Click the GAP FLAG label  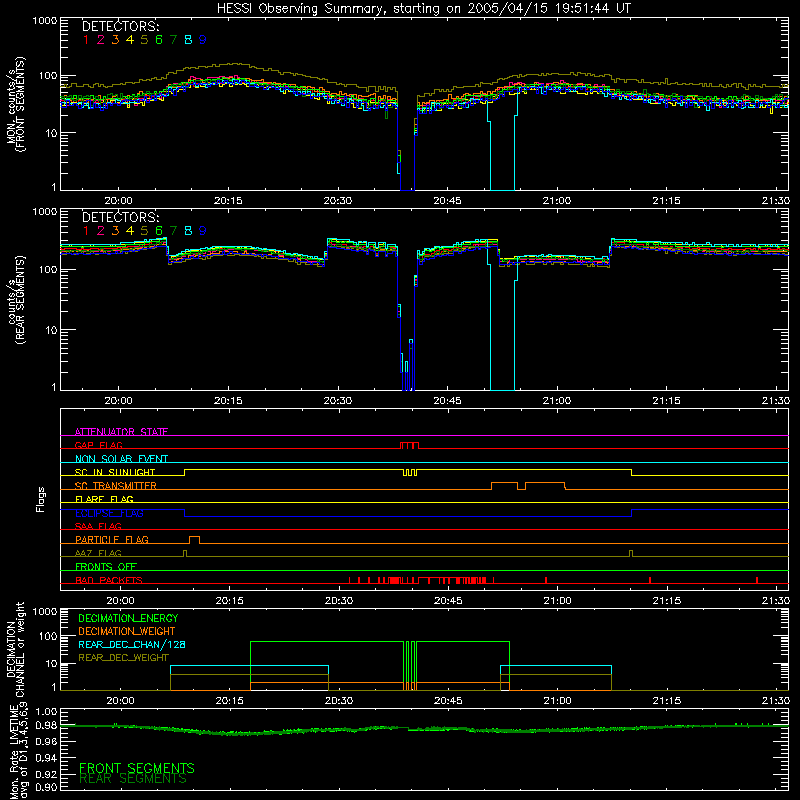click(98, 445)
